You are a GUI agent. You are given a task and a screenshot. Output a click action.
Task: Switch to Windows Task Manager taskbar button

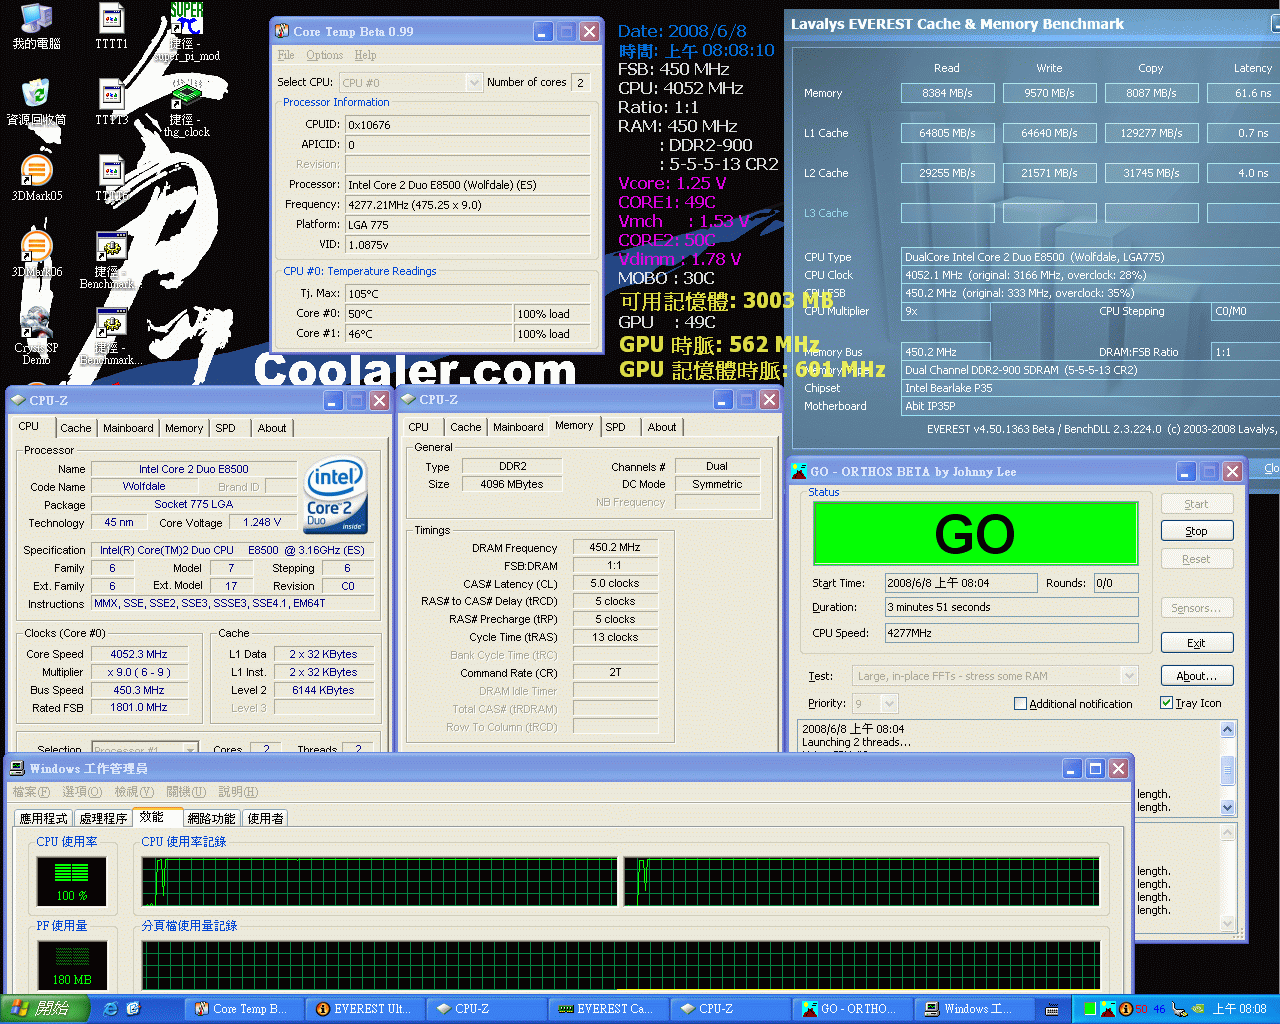tap(975, 1009)
